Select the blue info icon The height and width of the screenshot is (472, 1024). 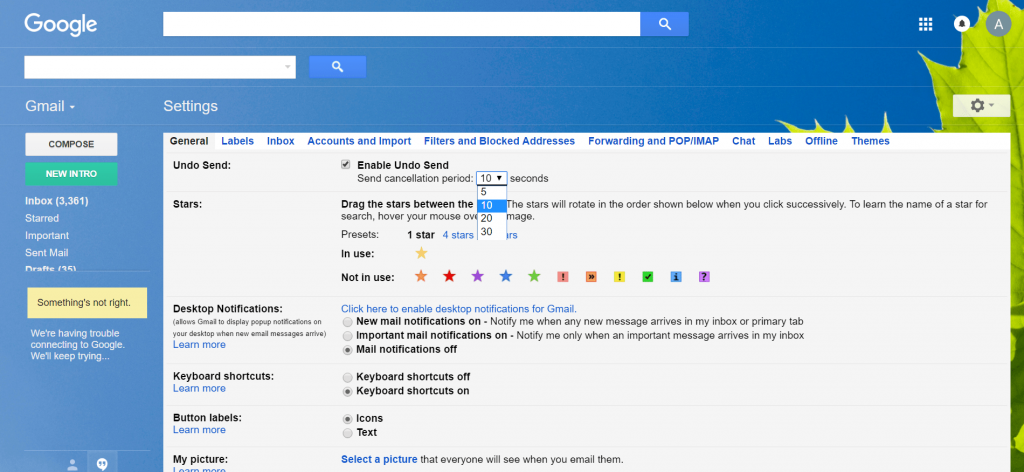tap(676, 277)
